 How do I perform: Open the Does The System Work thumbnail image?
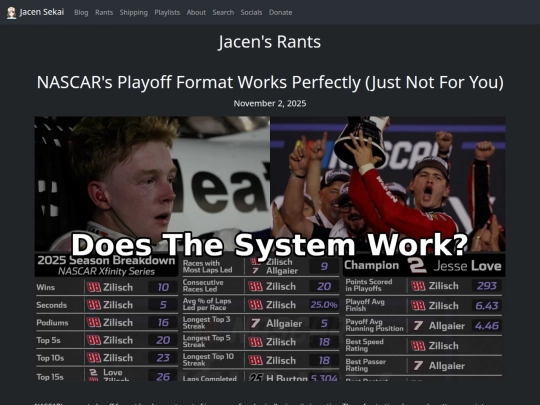point(270,248)
